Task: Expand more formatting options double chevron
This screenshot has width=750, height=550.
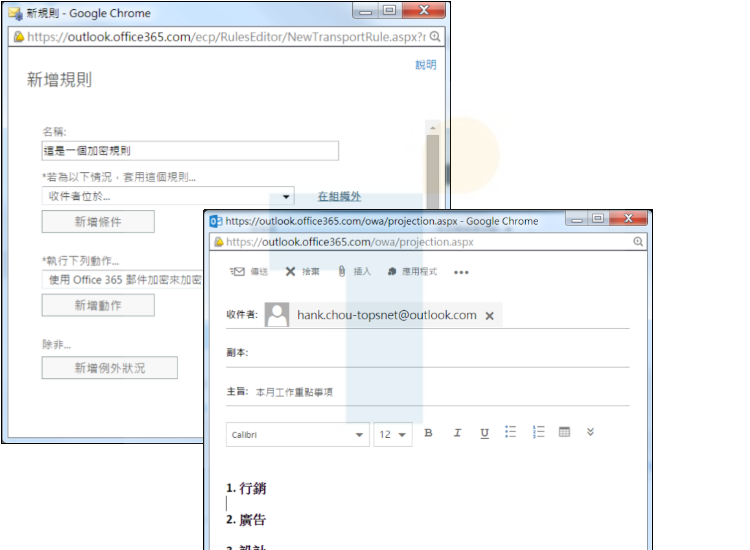Action: click(590, 432)
